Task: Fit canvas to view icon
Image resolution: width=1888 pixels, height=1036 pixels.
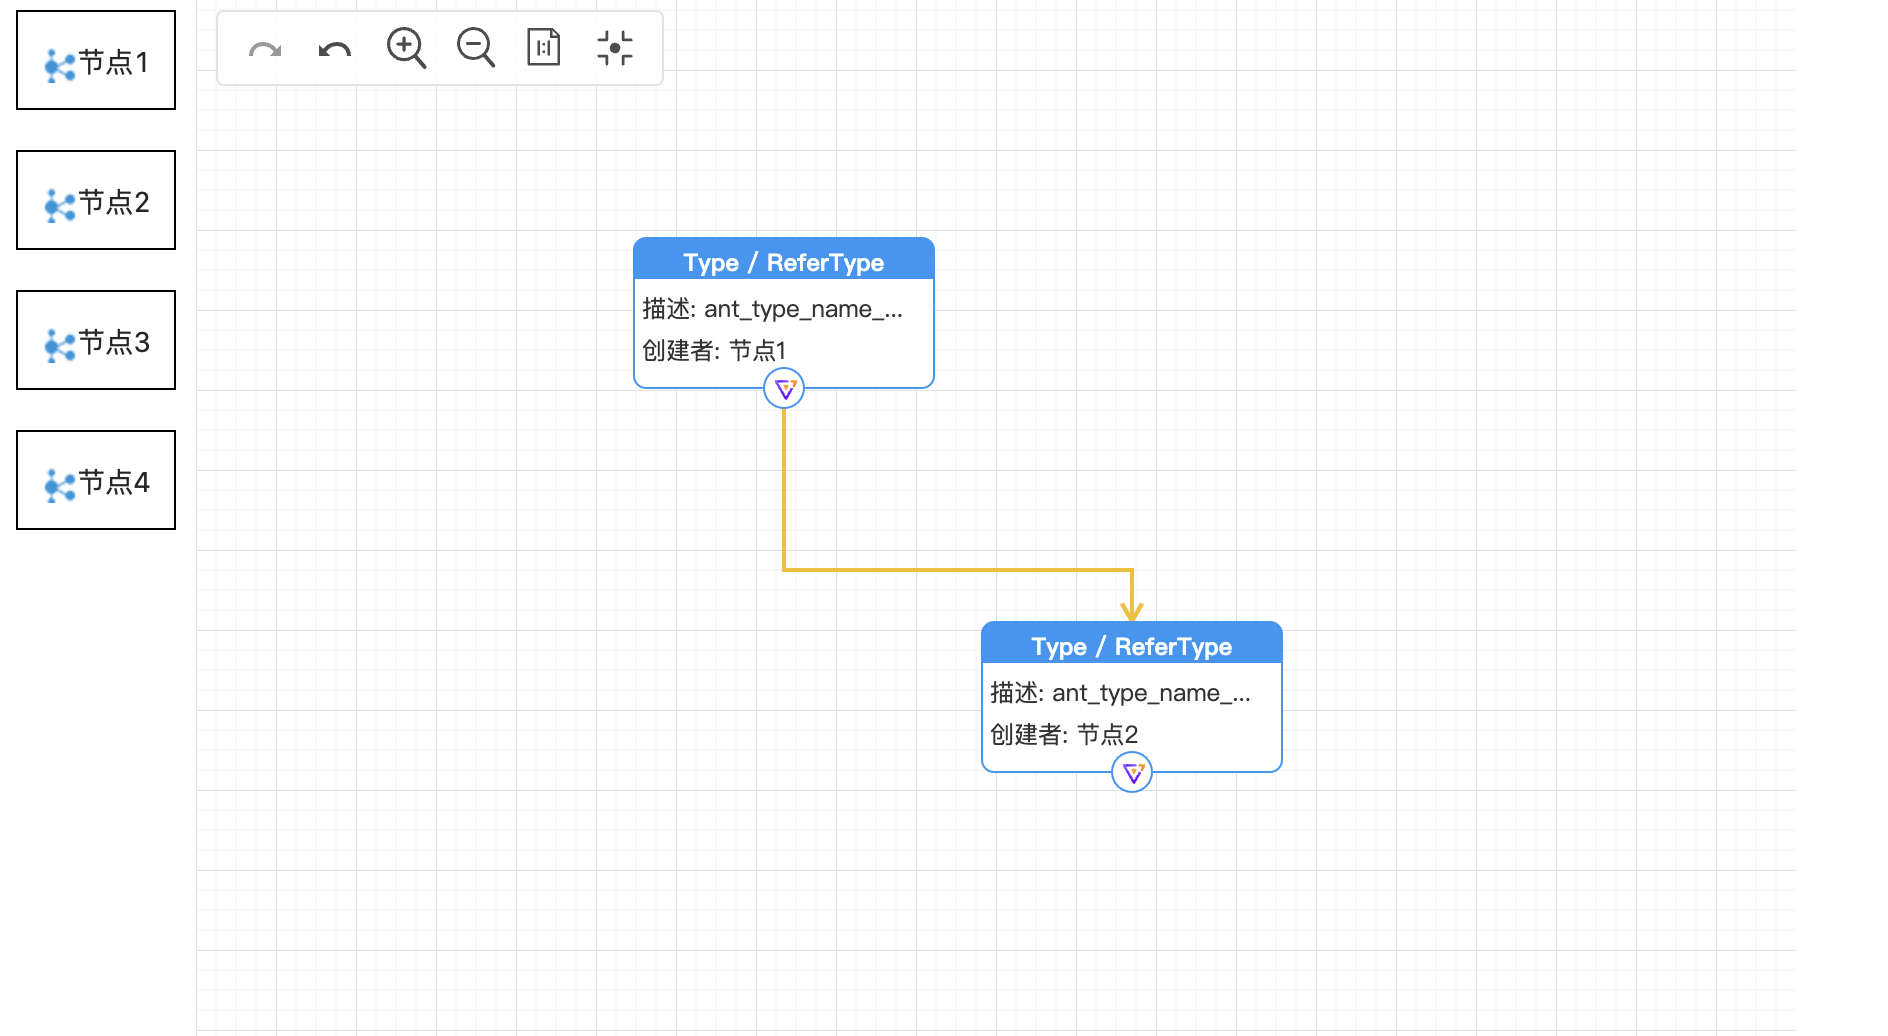Action: coord(615,48)
